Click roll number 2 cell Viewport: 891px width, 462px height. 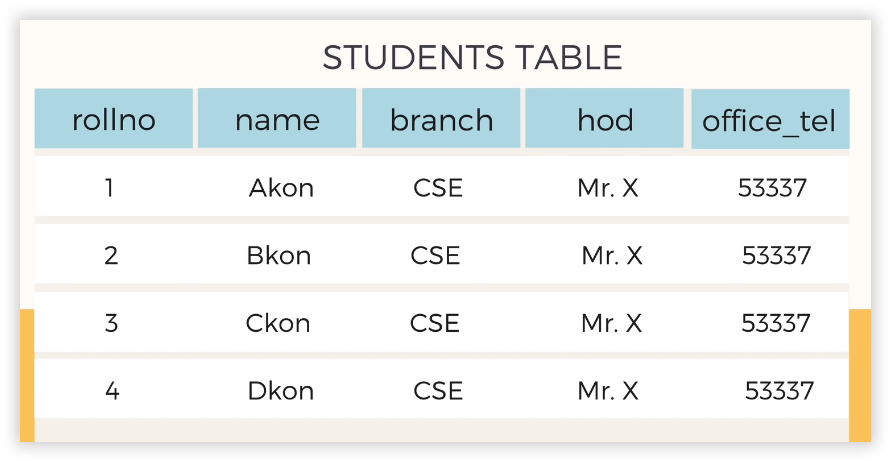(111, 255)
